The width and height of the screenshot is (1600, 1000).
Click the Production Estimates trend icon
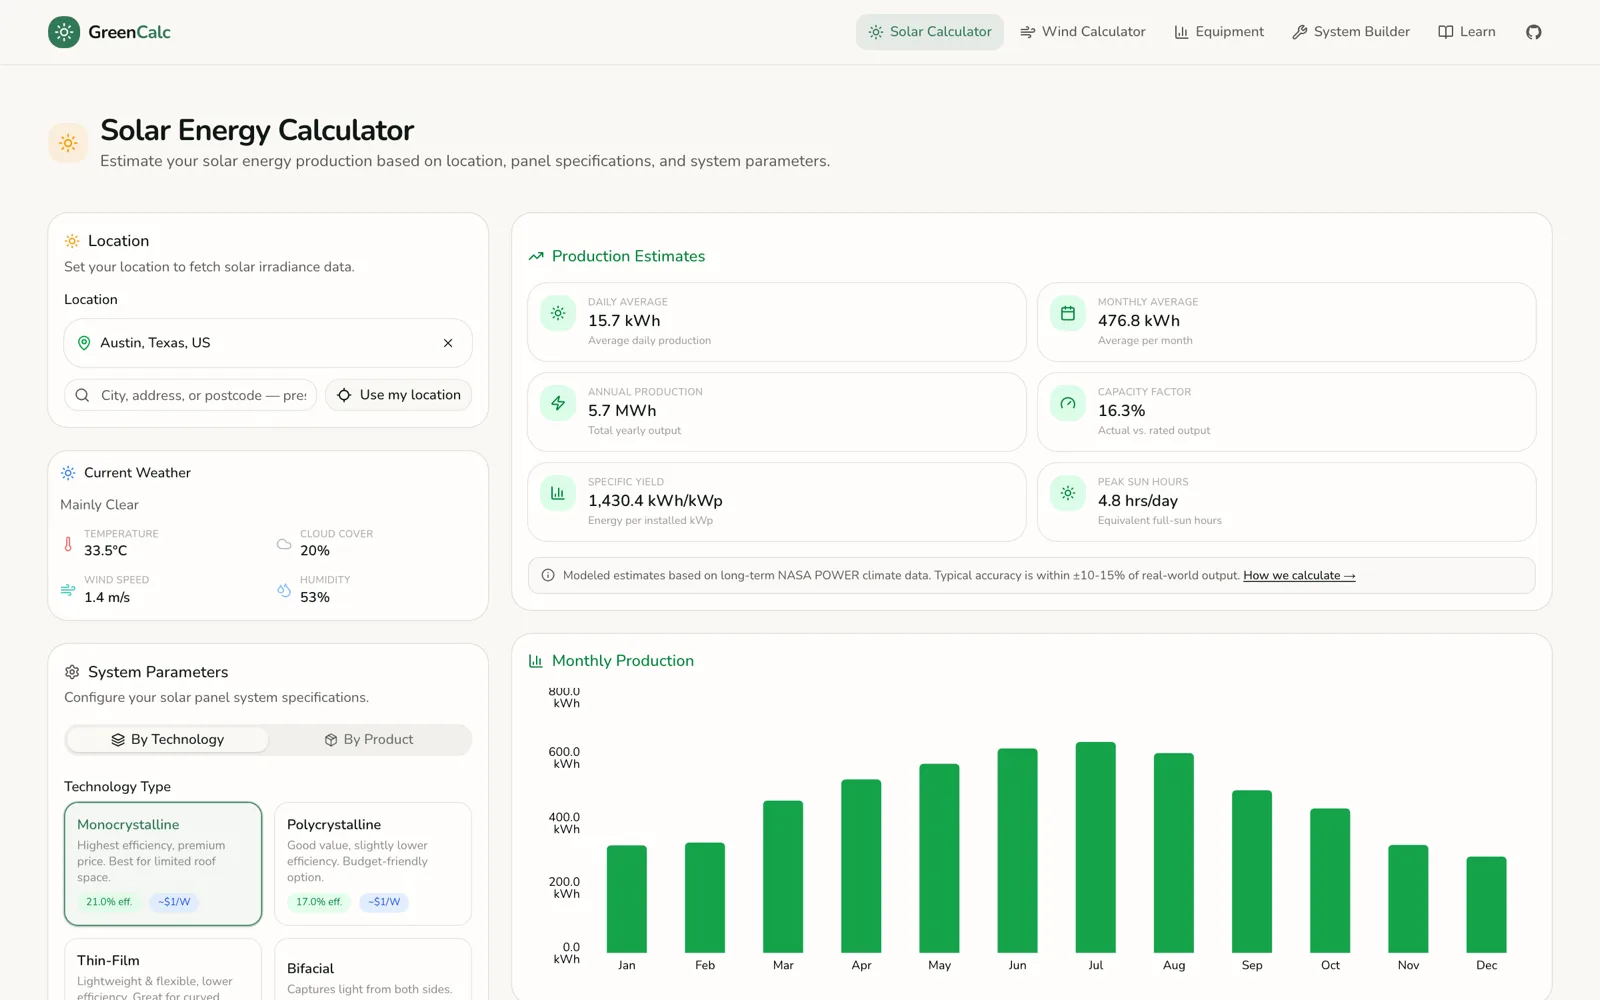point(536,257)
